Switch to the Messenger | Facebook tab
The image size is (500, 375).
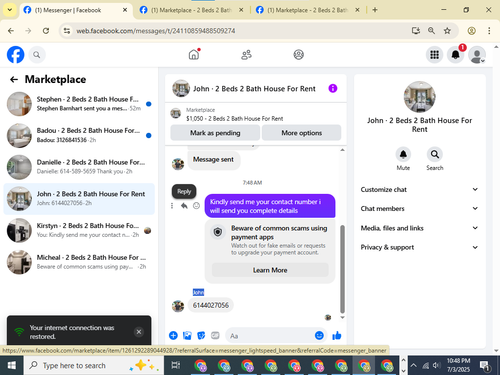[x=76, y=10]
